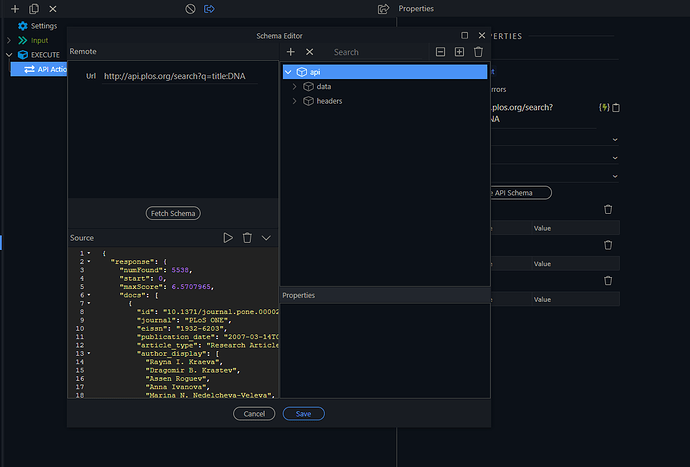The image size is (690, 467).
Task: Click the blue output export icon
Action: (209, 9)
